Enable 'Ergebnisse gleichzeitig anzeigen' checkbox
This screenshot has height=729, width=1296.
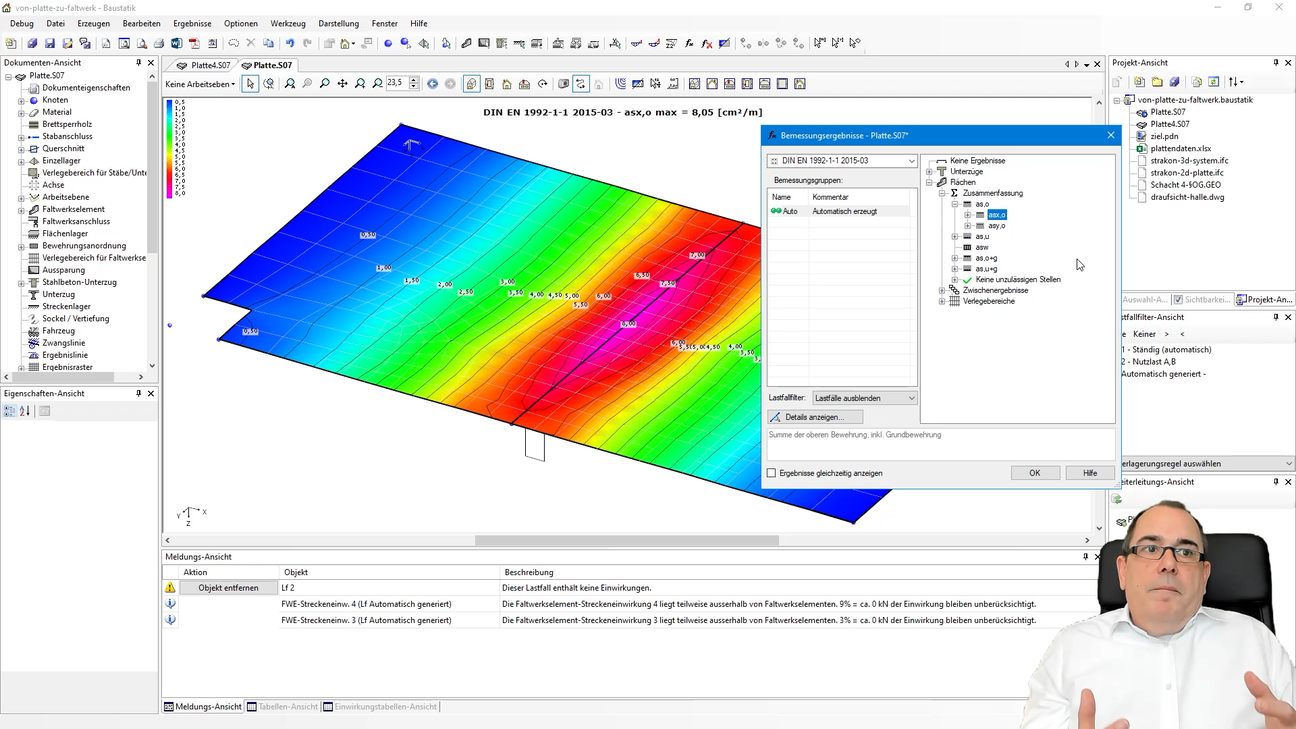click(771, 473)
